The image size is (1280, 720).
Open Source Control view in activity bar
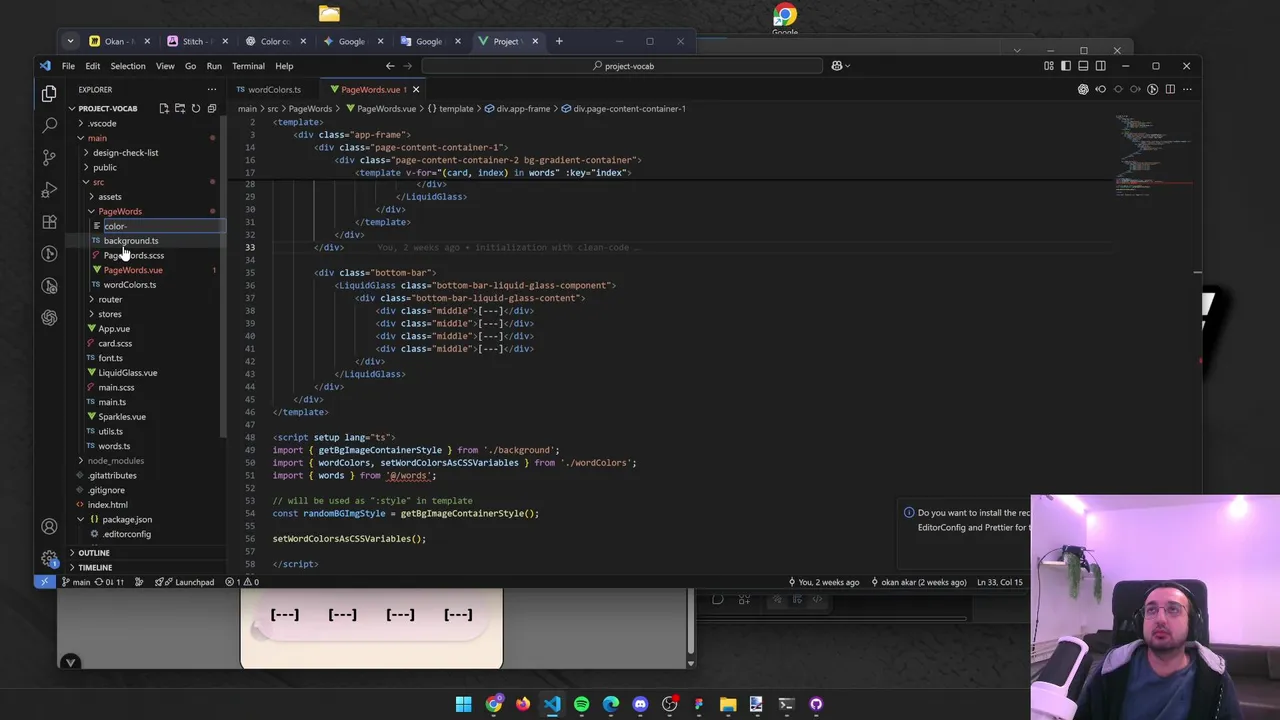pyautogui.click(x=49, y=157)
